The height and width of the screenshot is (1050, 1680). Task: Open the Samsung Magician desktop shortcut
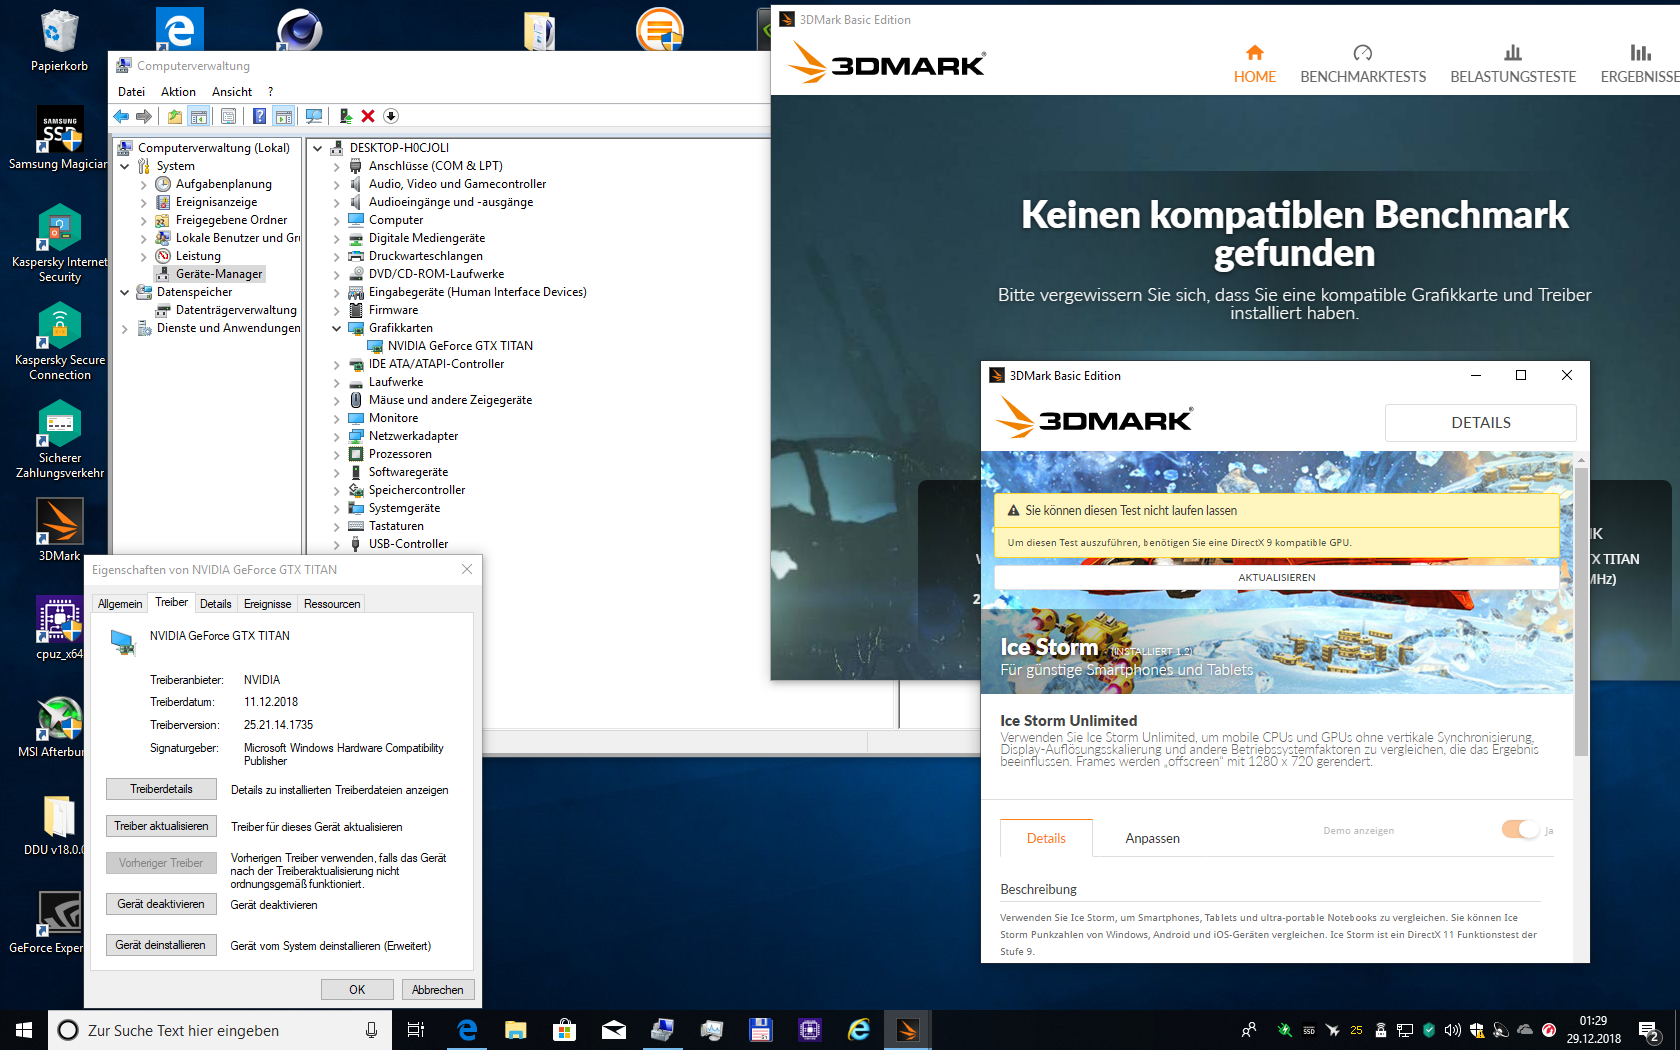(59, 138)
